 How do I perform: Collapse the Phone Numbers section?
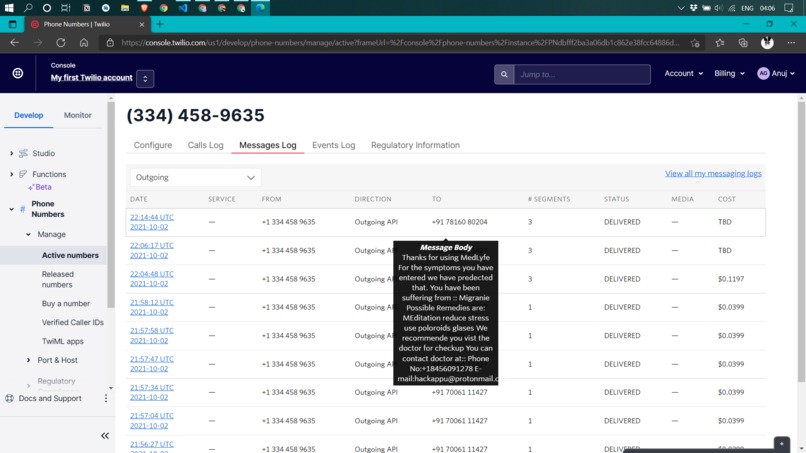pos(11,209)
